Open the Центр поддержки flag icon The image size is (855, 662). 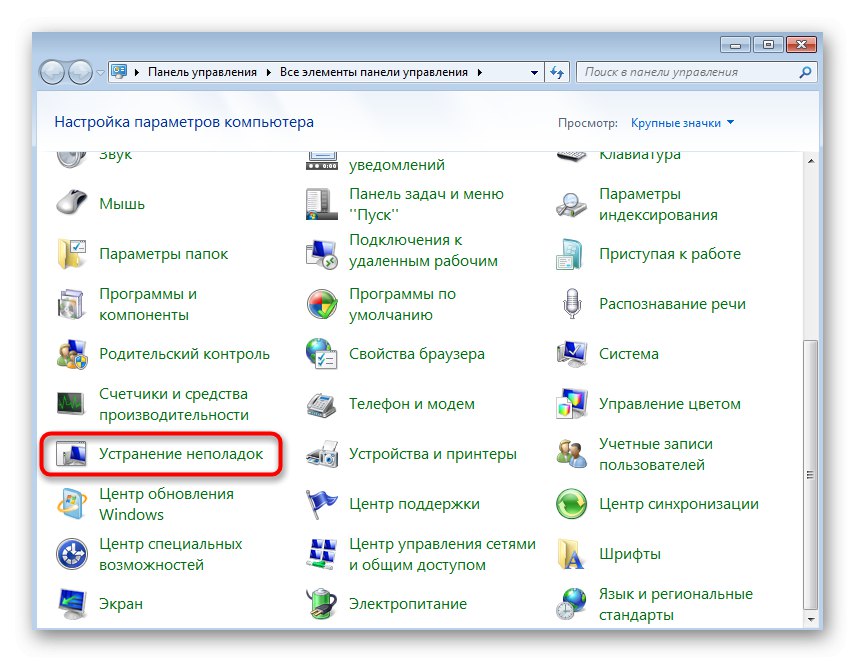(x=322, y=504)
